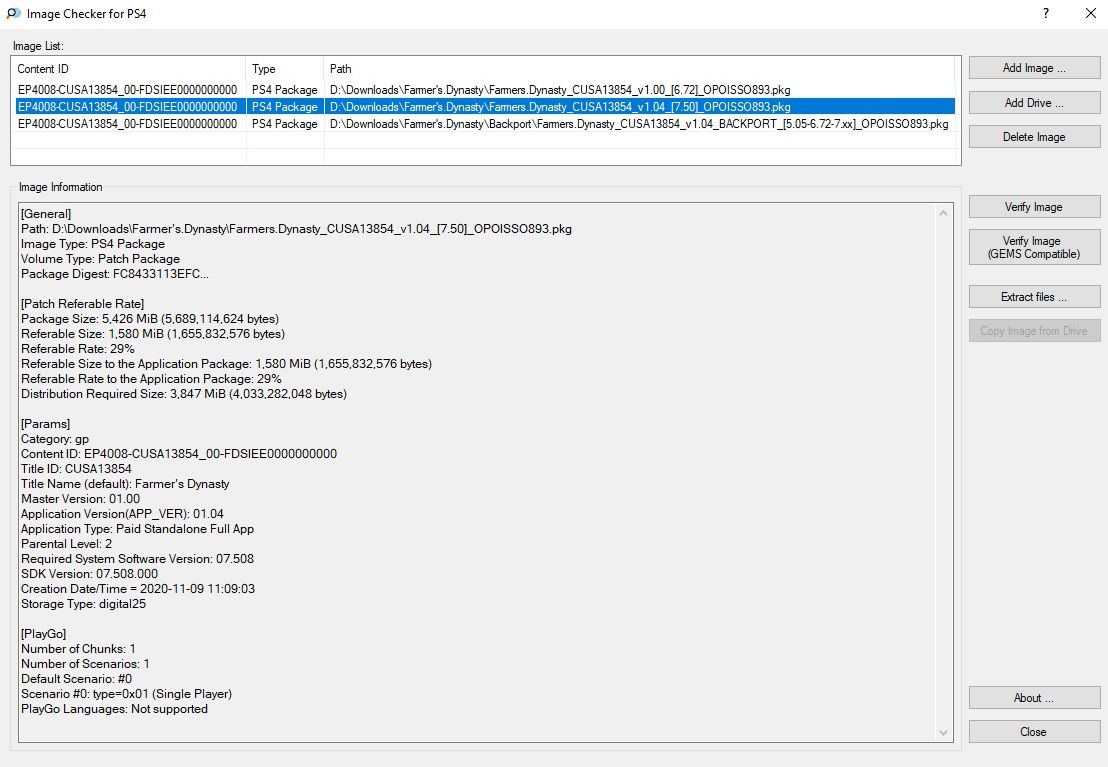
Task: Close the window with the X button
Action: (1090, 14)
